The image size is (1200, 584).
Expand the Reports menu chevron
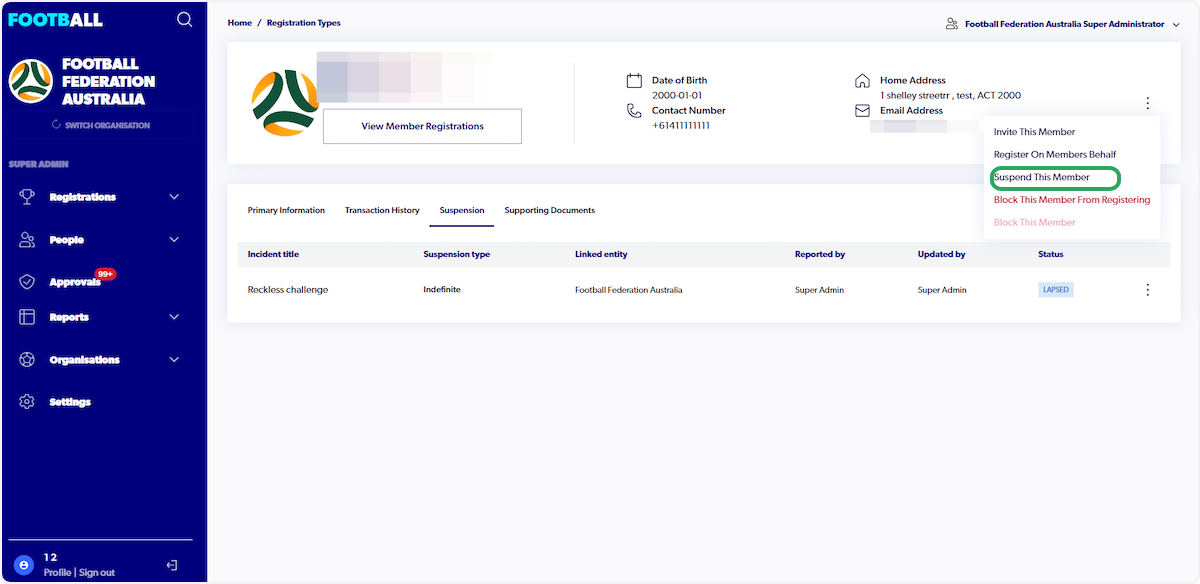click(174, 317)
